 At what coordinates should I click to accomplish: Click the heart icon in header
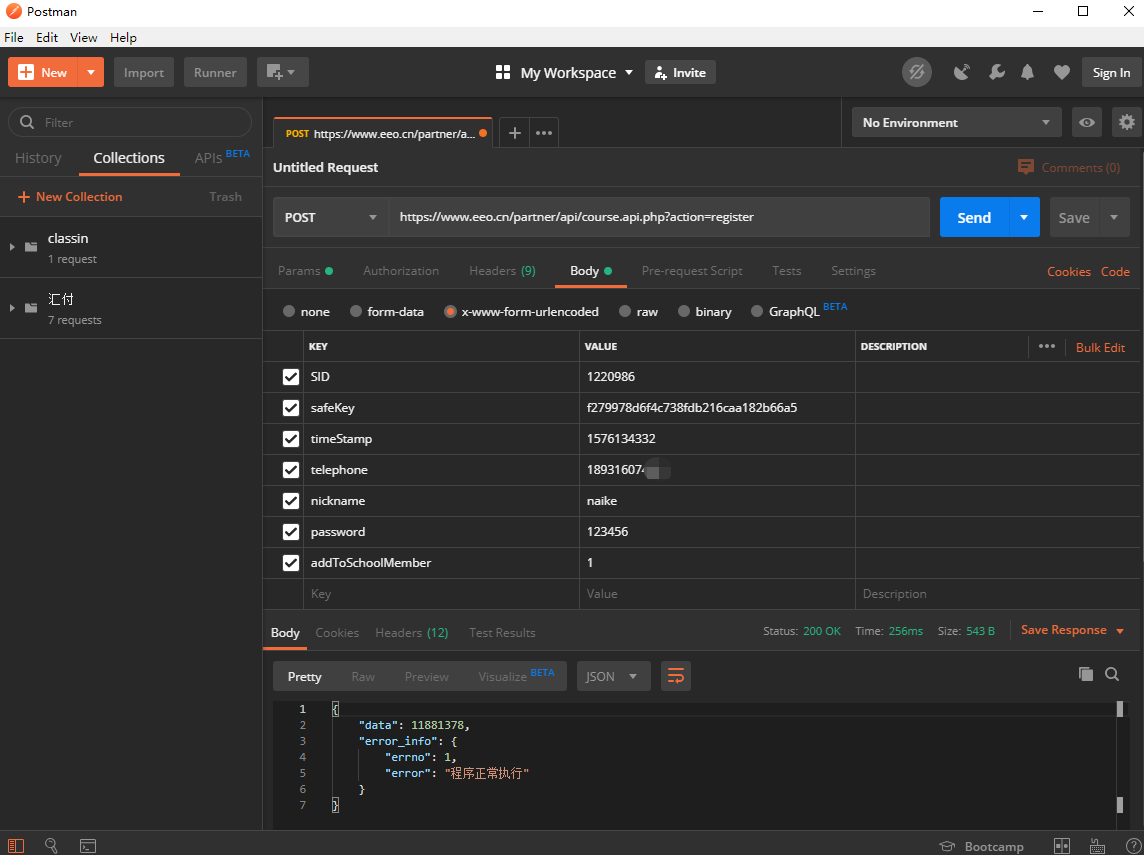pos(1062,72)
